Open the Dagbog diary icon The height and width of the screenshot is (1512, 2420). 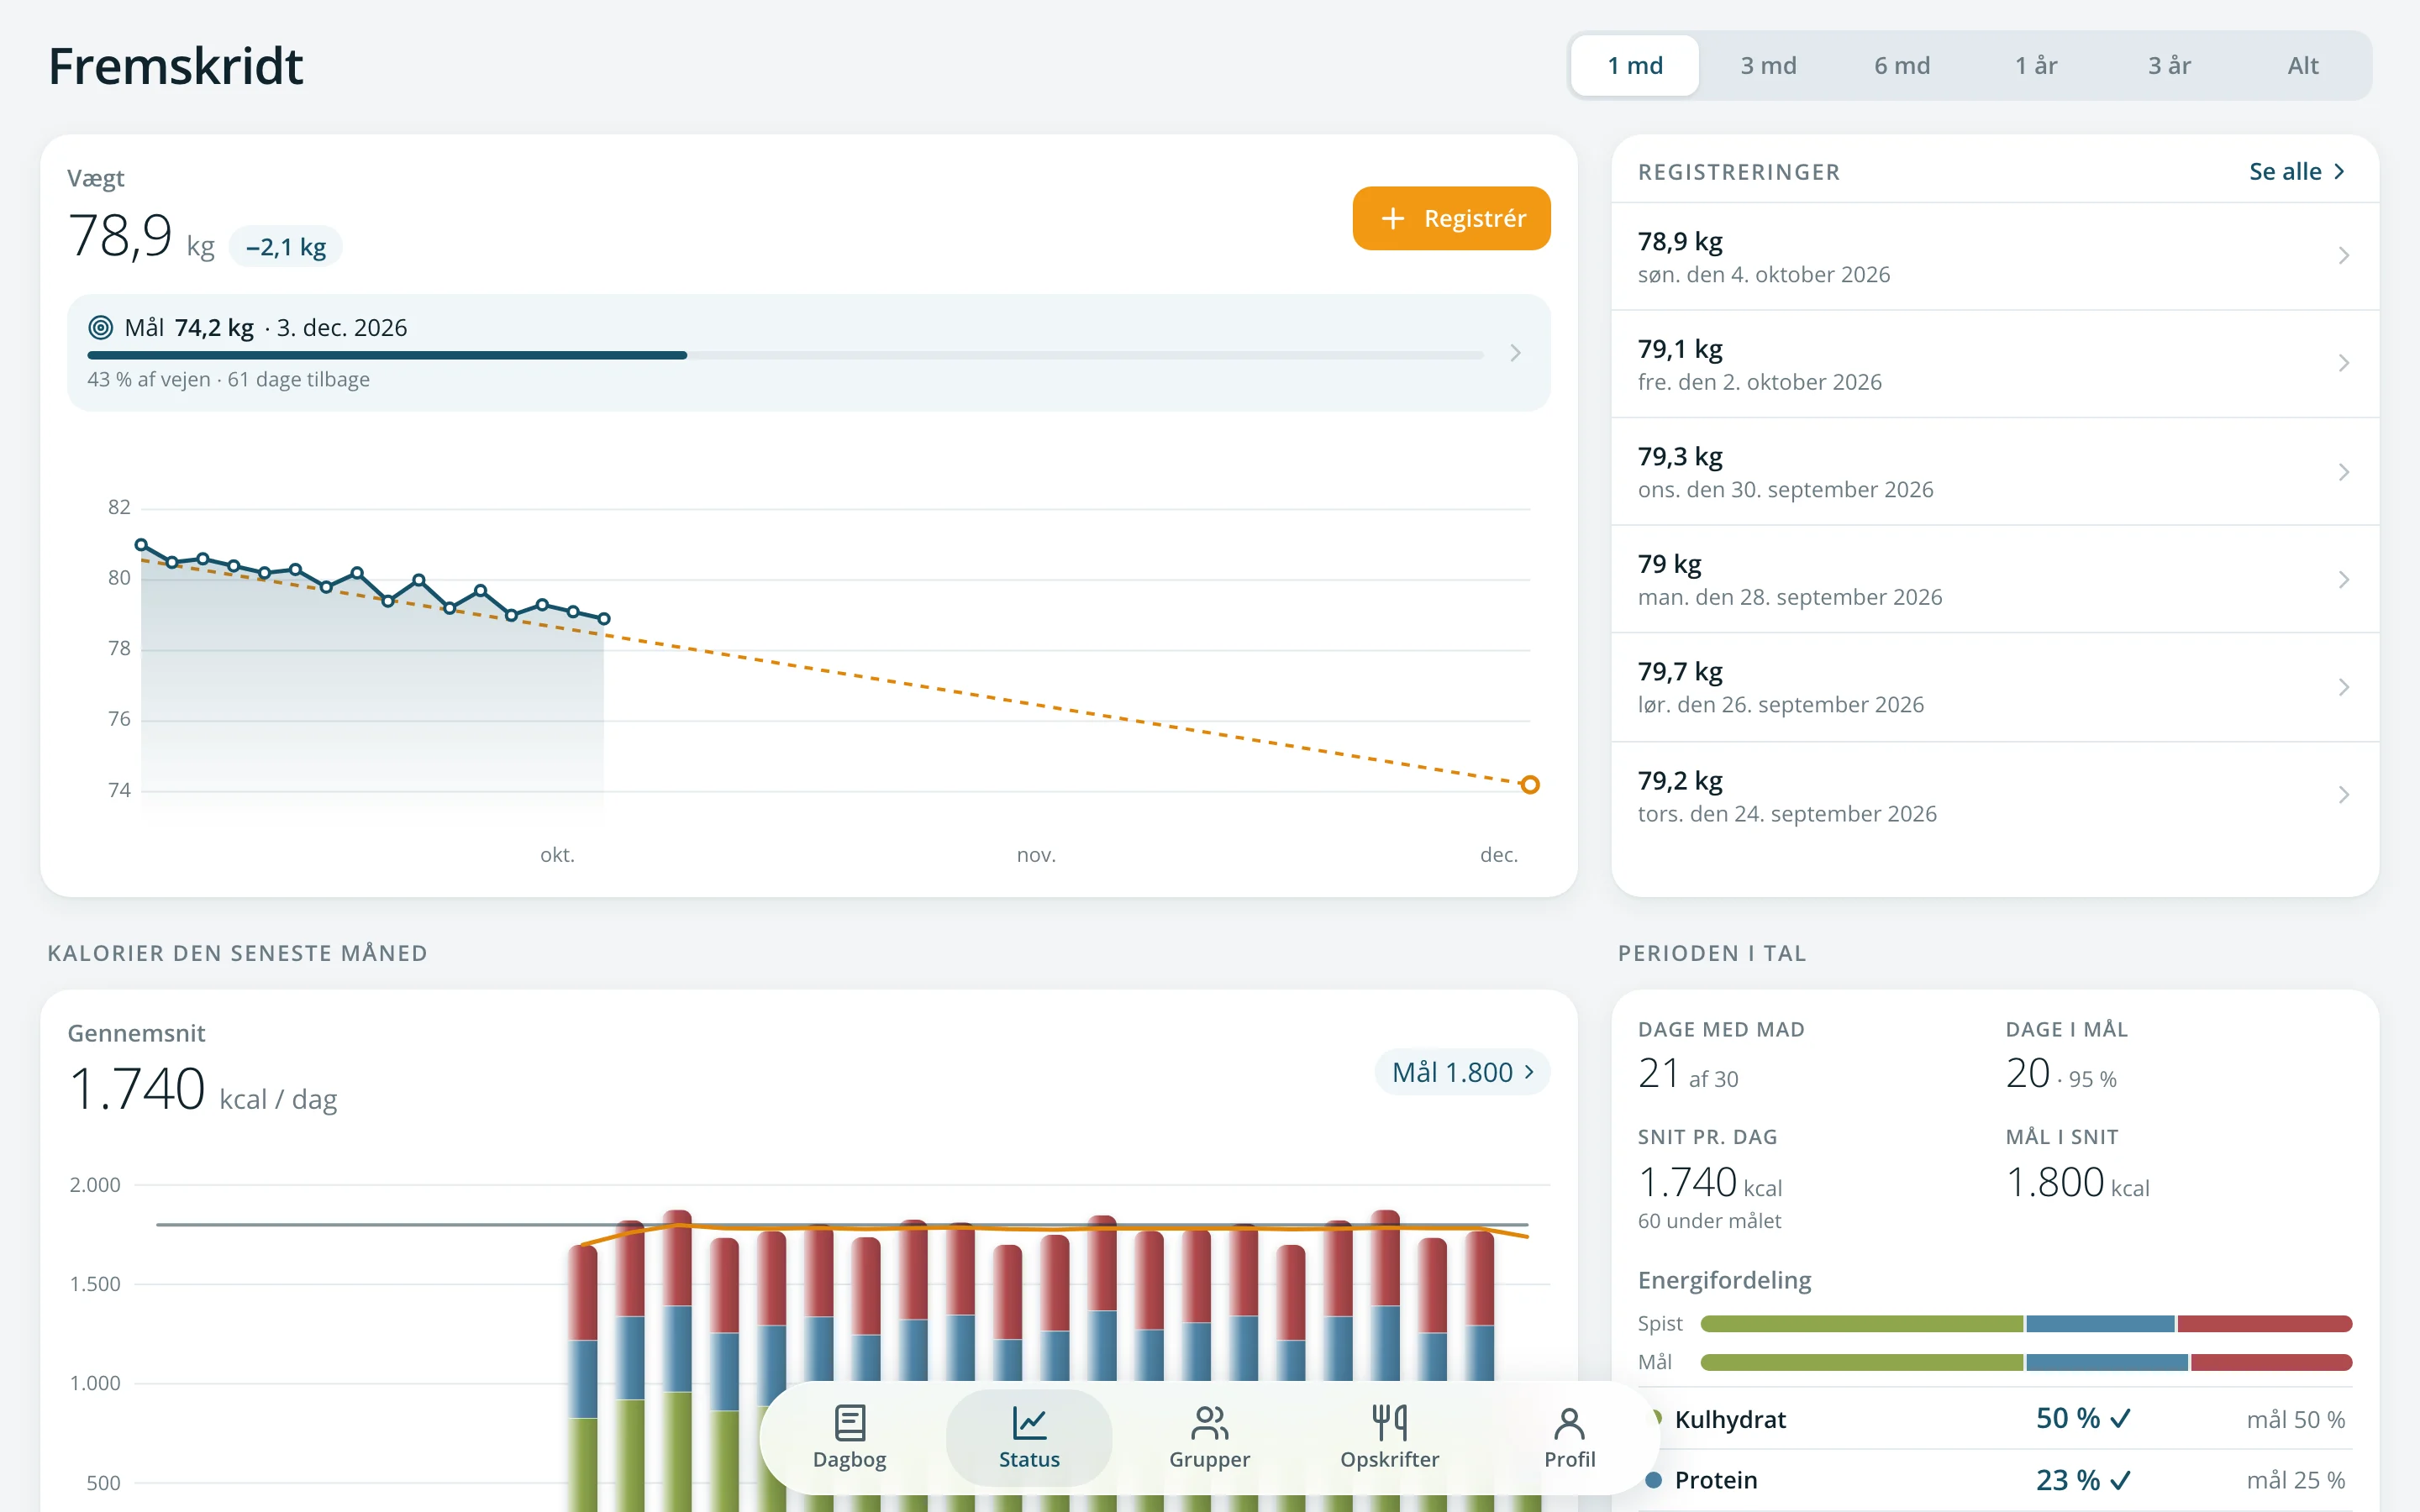(849, 1421)
